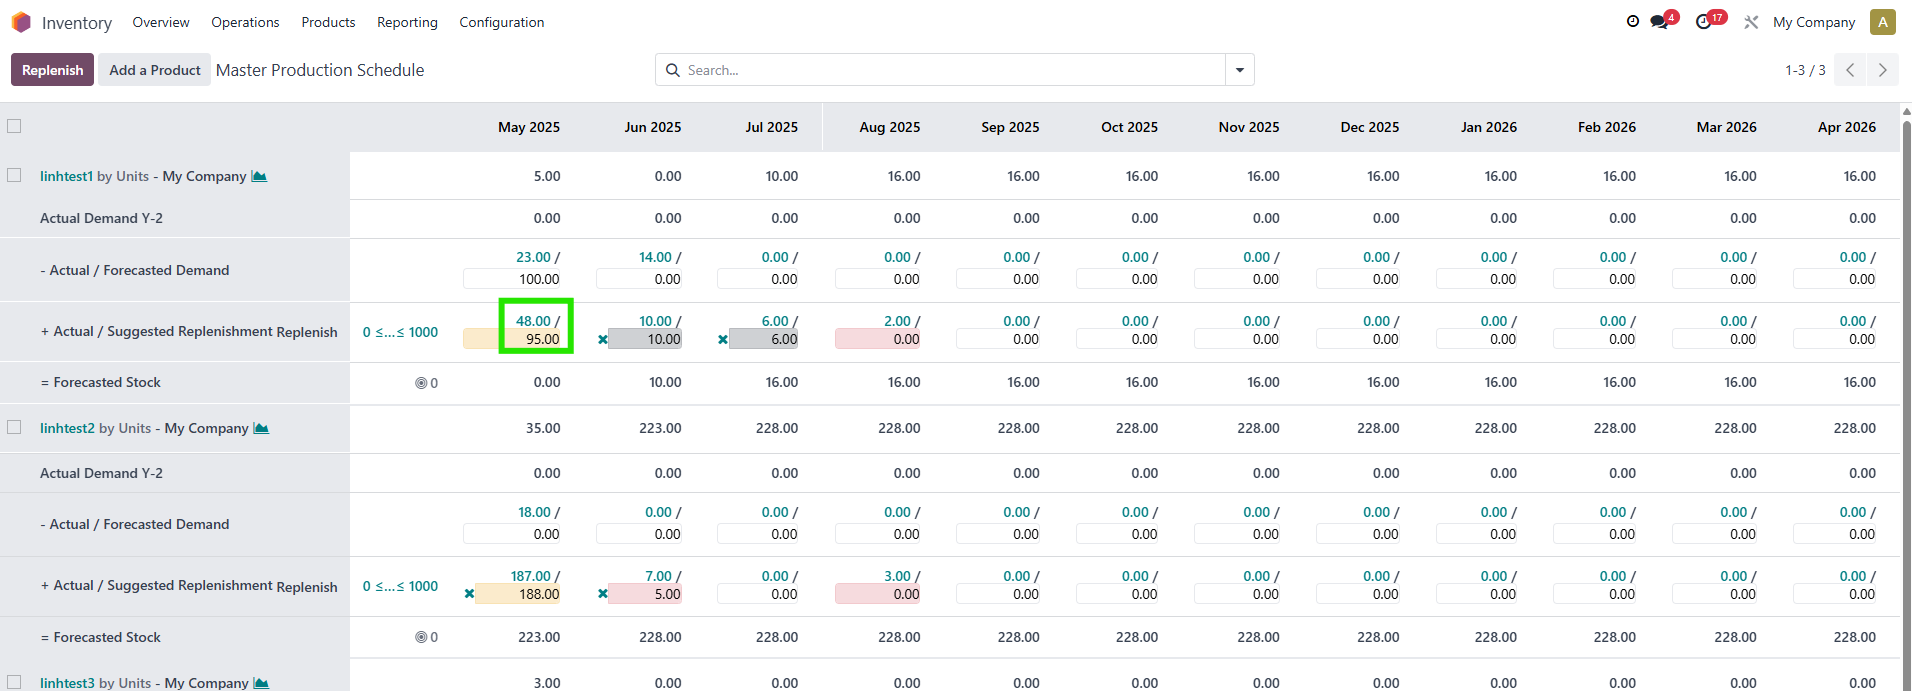Click the graph icon next to linhtest2
The image size is (1912, 691).
pos(261,428)
